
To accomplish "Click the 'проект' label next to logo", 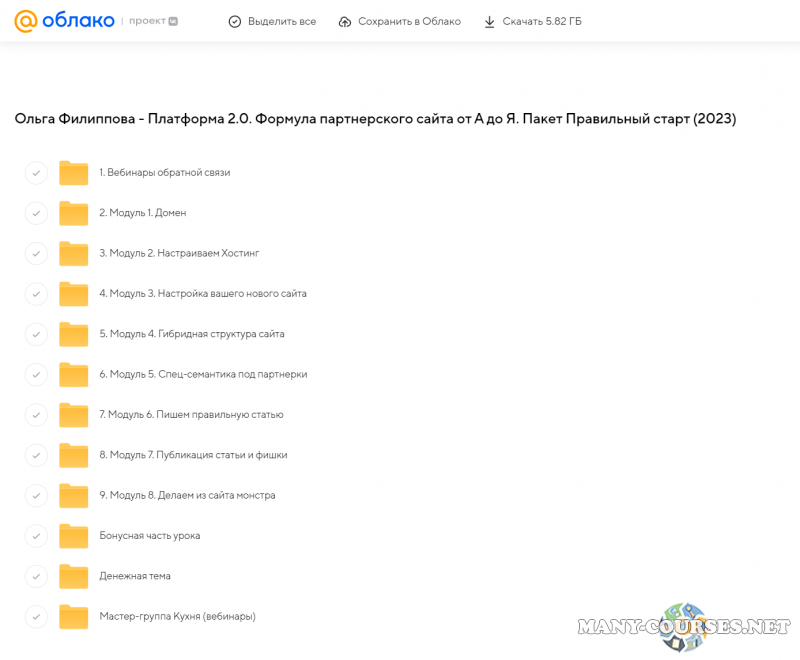I will tap(147, 21).
